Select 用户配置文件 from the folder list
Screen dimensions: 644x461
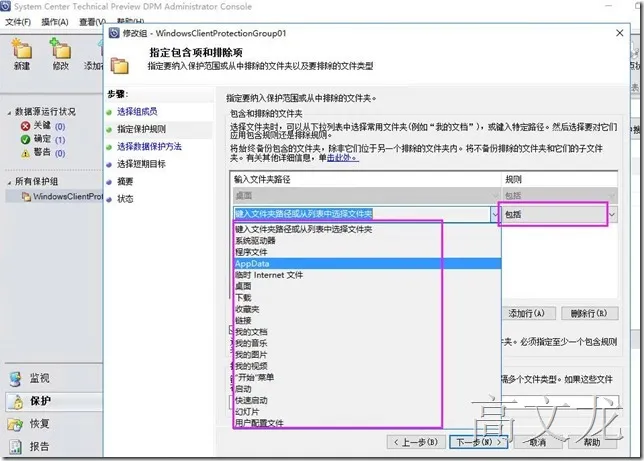pos(367,423)
